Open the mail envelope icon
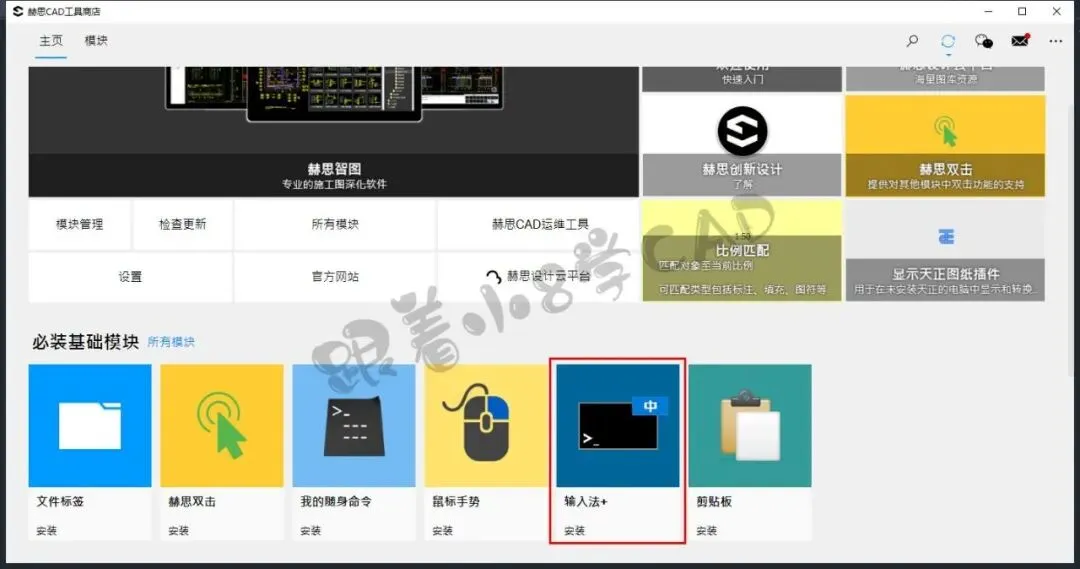Screen dimensions: 1080x569 (1020, 41)
